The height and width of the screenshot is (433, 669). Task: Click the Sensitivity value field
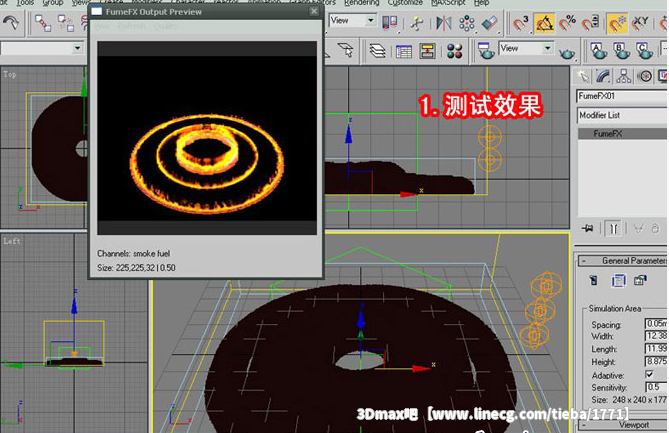coord(656,387)
